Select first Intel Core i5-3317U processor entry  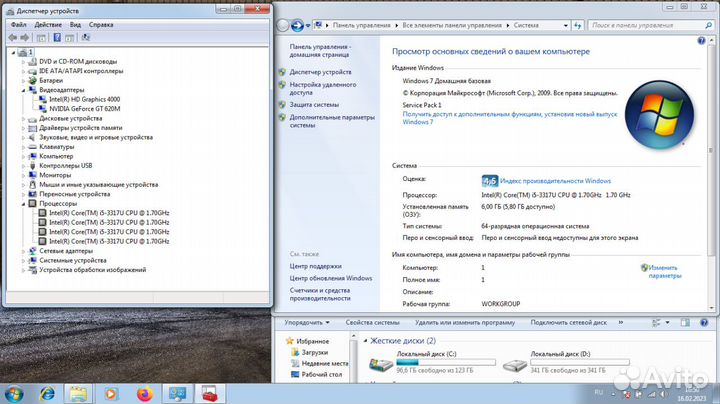coord(109,213)
